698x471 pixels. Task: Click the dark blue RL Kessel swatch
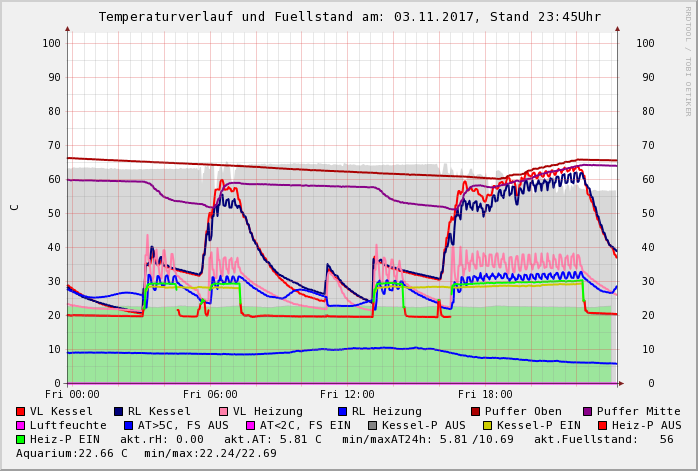click(118, 411)
